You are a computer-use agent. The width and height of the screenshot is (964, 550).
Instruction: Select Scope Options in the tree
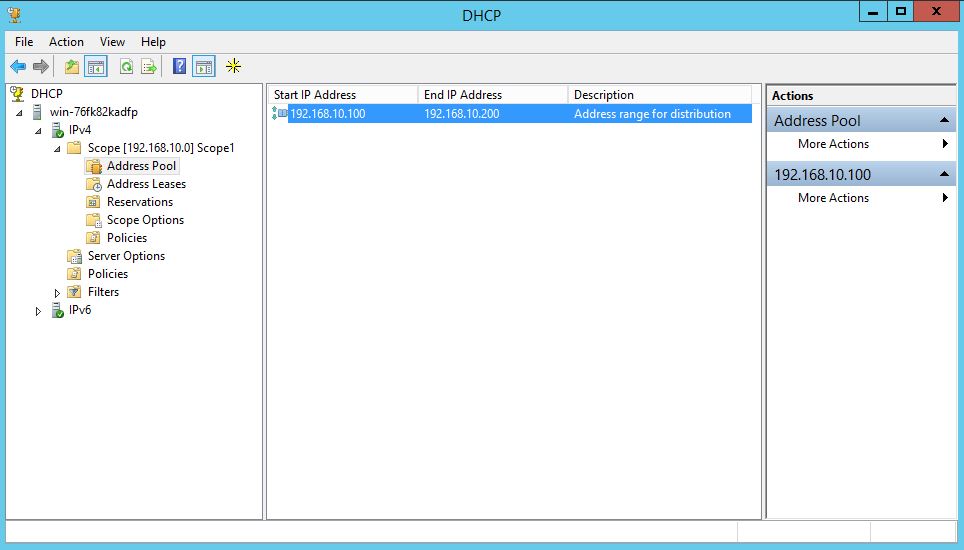(x=145, y=220)
